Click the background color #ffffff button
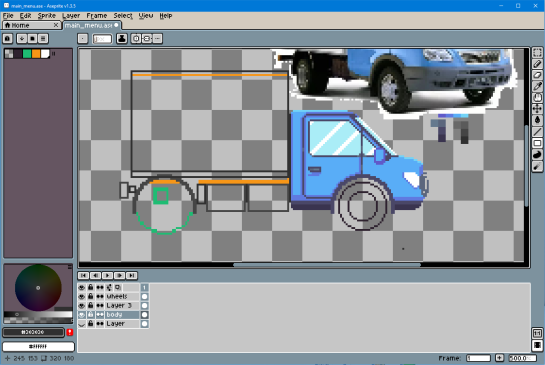The image size is (545, 365). pyautogui.click(x=38, y=347)
